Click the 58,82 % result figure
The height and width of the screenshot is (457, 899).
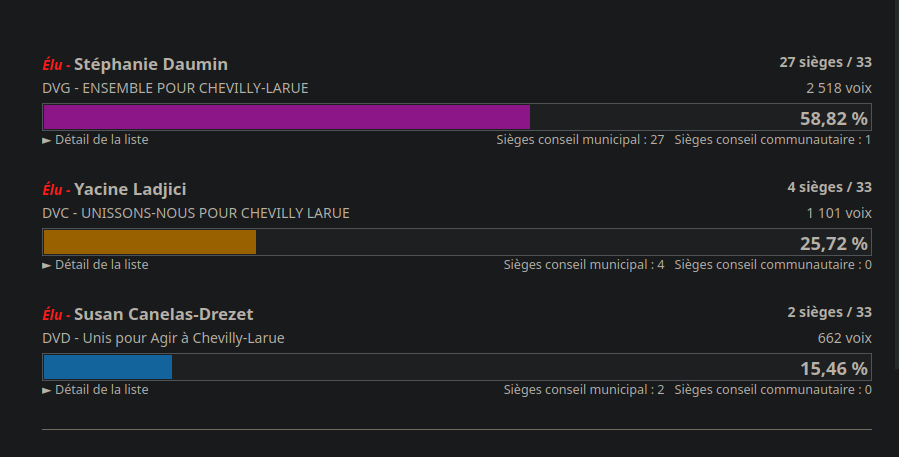click(x=833, y=119)
